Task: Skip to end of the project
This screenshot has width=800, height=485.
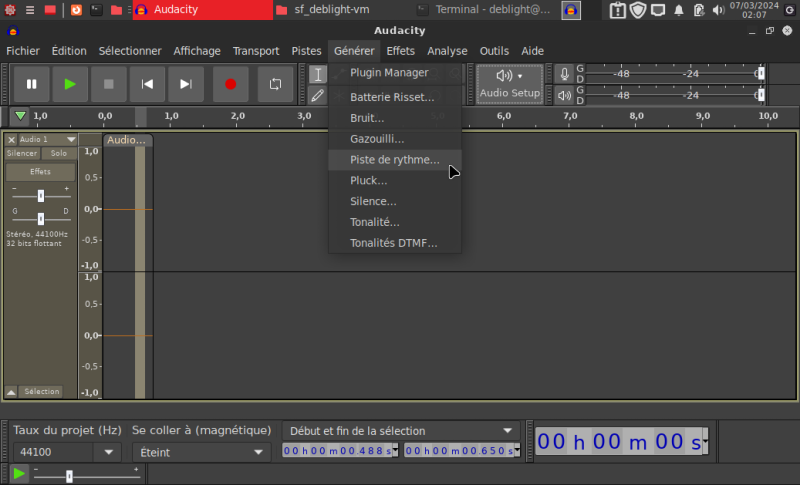Action: 185,85
